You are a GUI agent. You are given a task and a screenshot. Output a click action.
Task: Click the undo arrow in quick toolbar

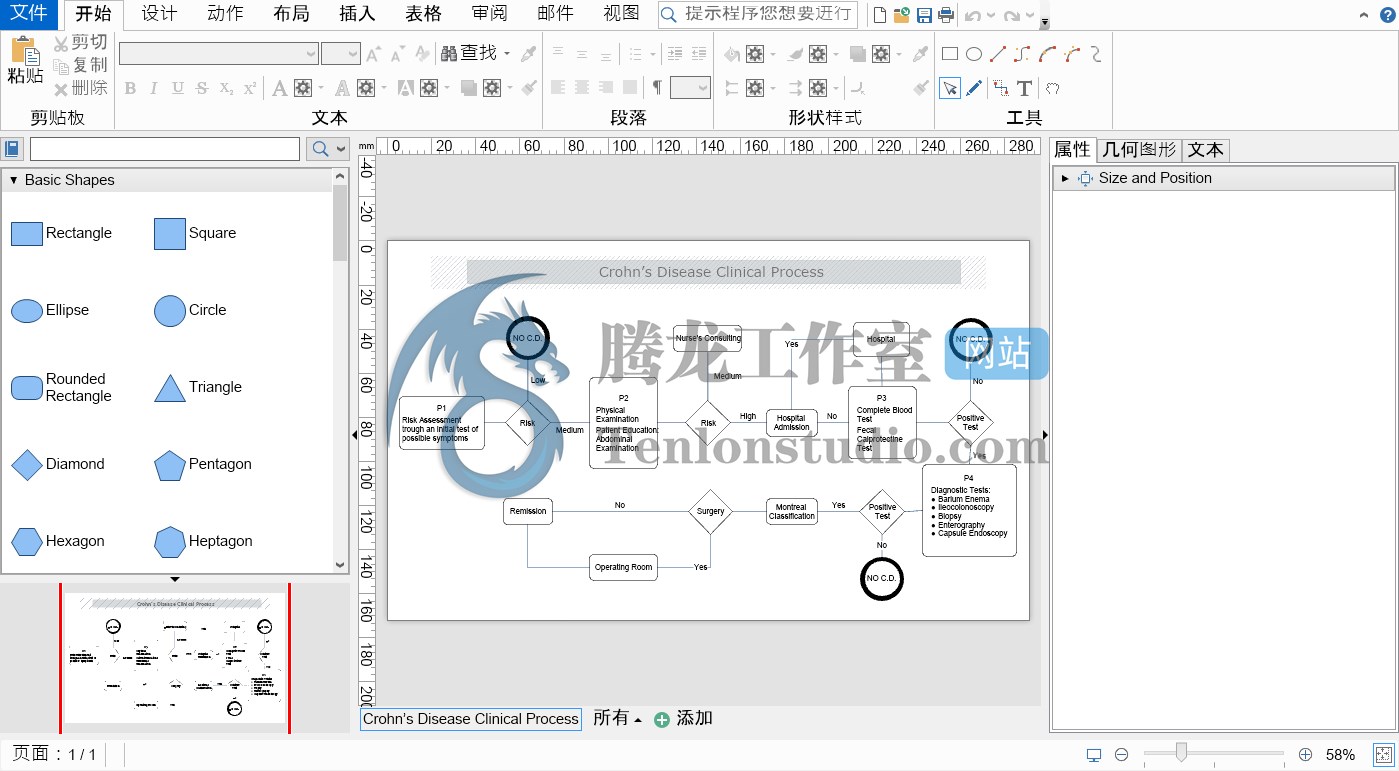973,15
